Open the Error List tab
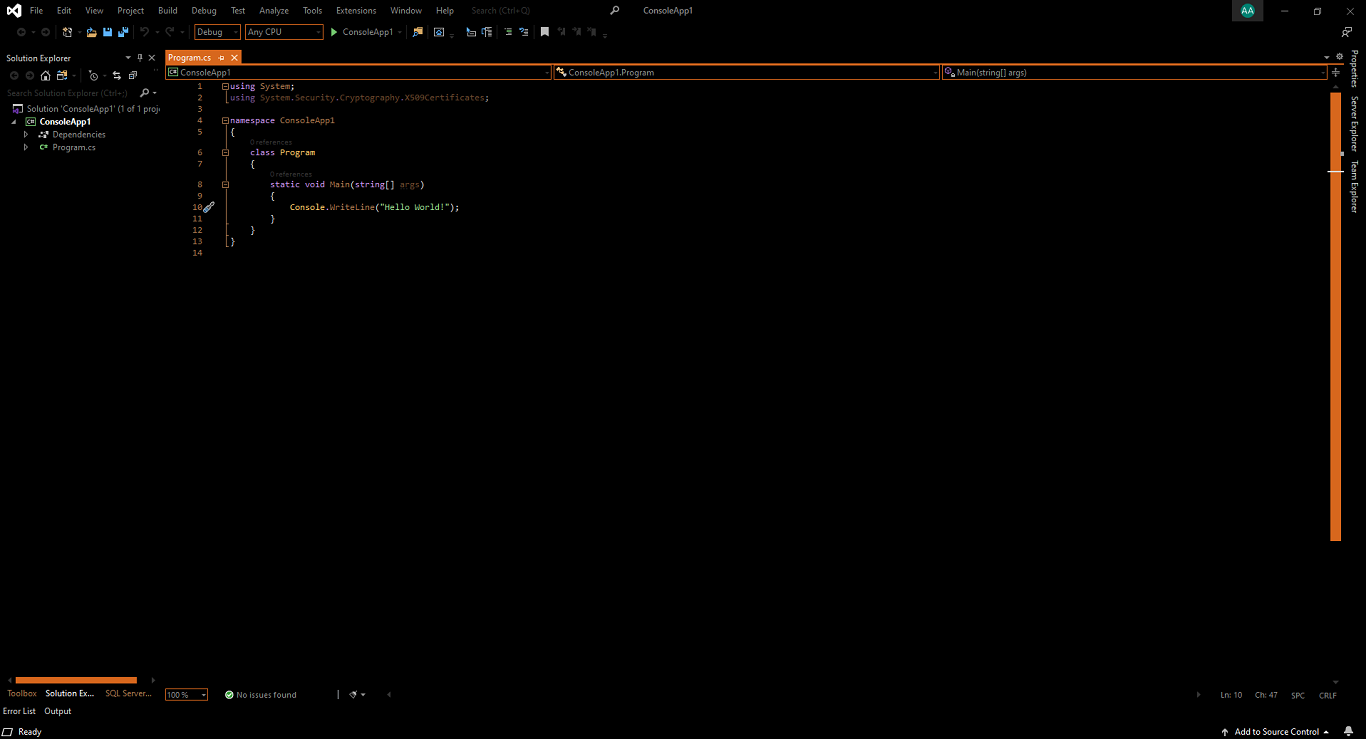The height and width of the screenshot is (739, 1366). (19, 711)
